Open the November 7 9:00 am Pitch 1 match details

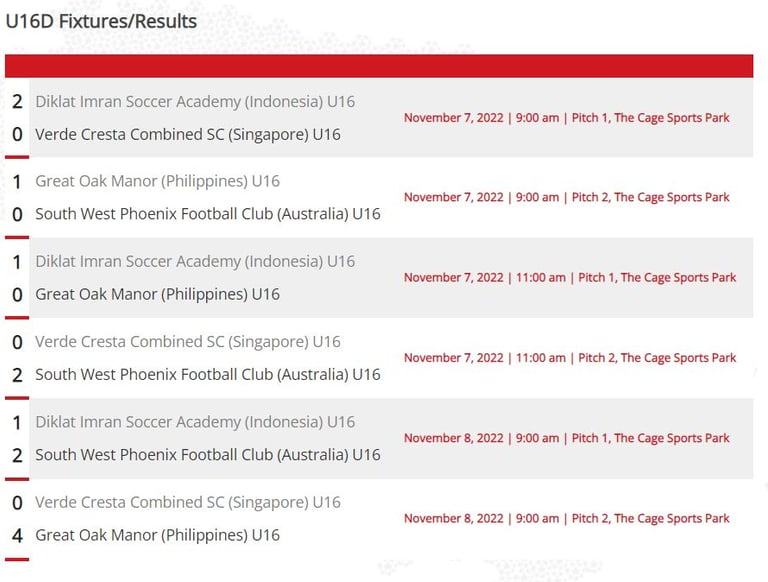[567, 118]
